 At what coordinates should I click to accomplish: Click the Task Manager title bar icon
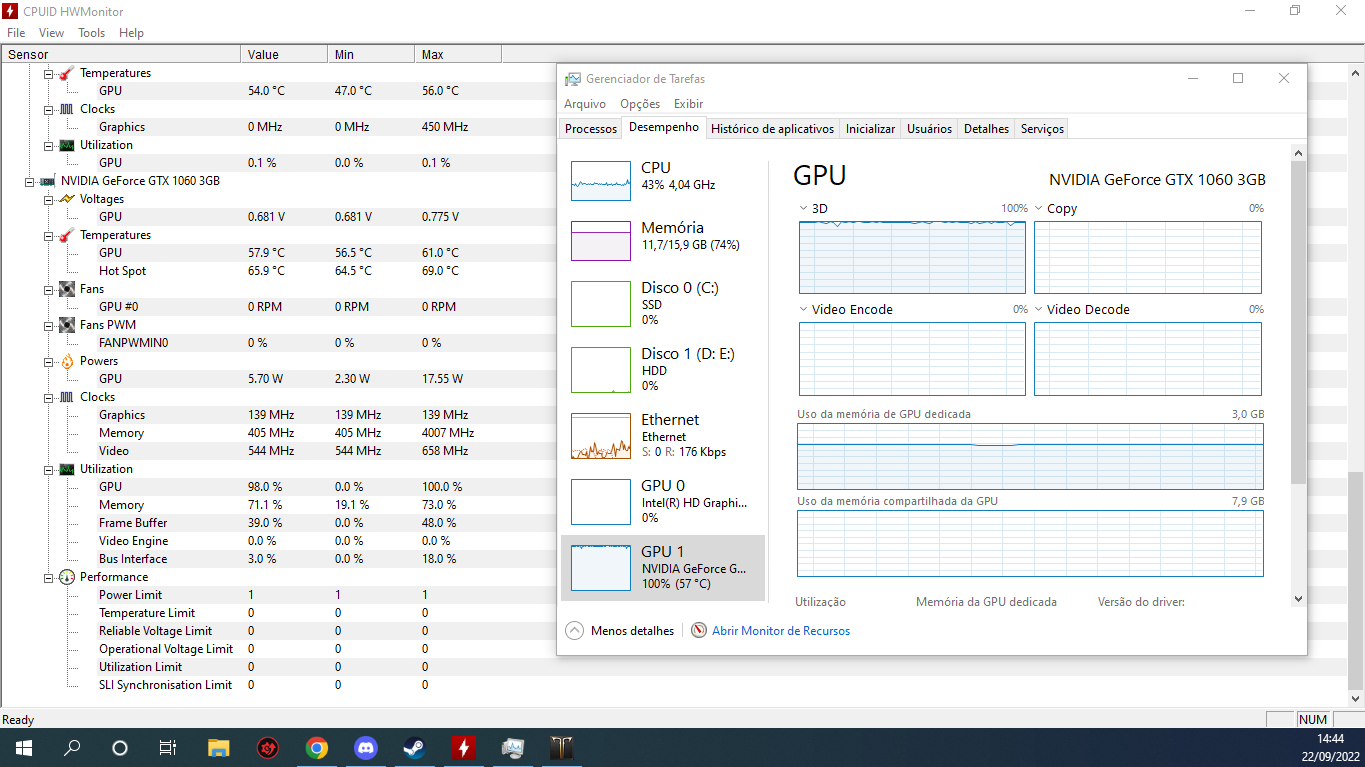coord(573,79)
